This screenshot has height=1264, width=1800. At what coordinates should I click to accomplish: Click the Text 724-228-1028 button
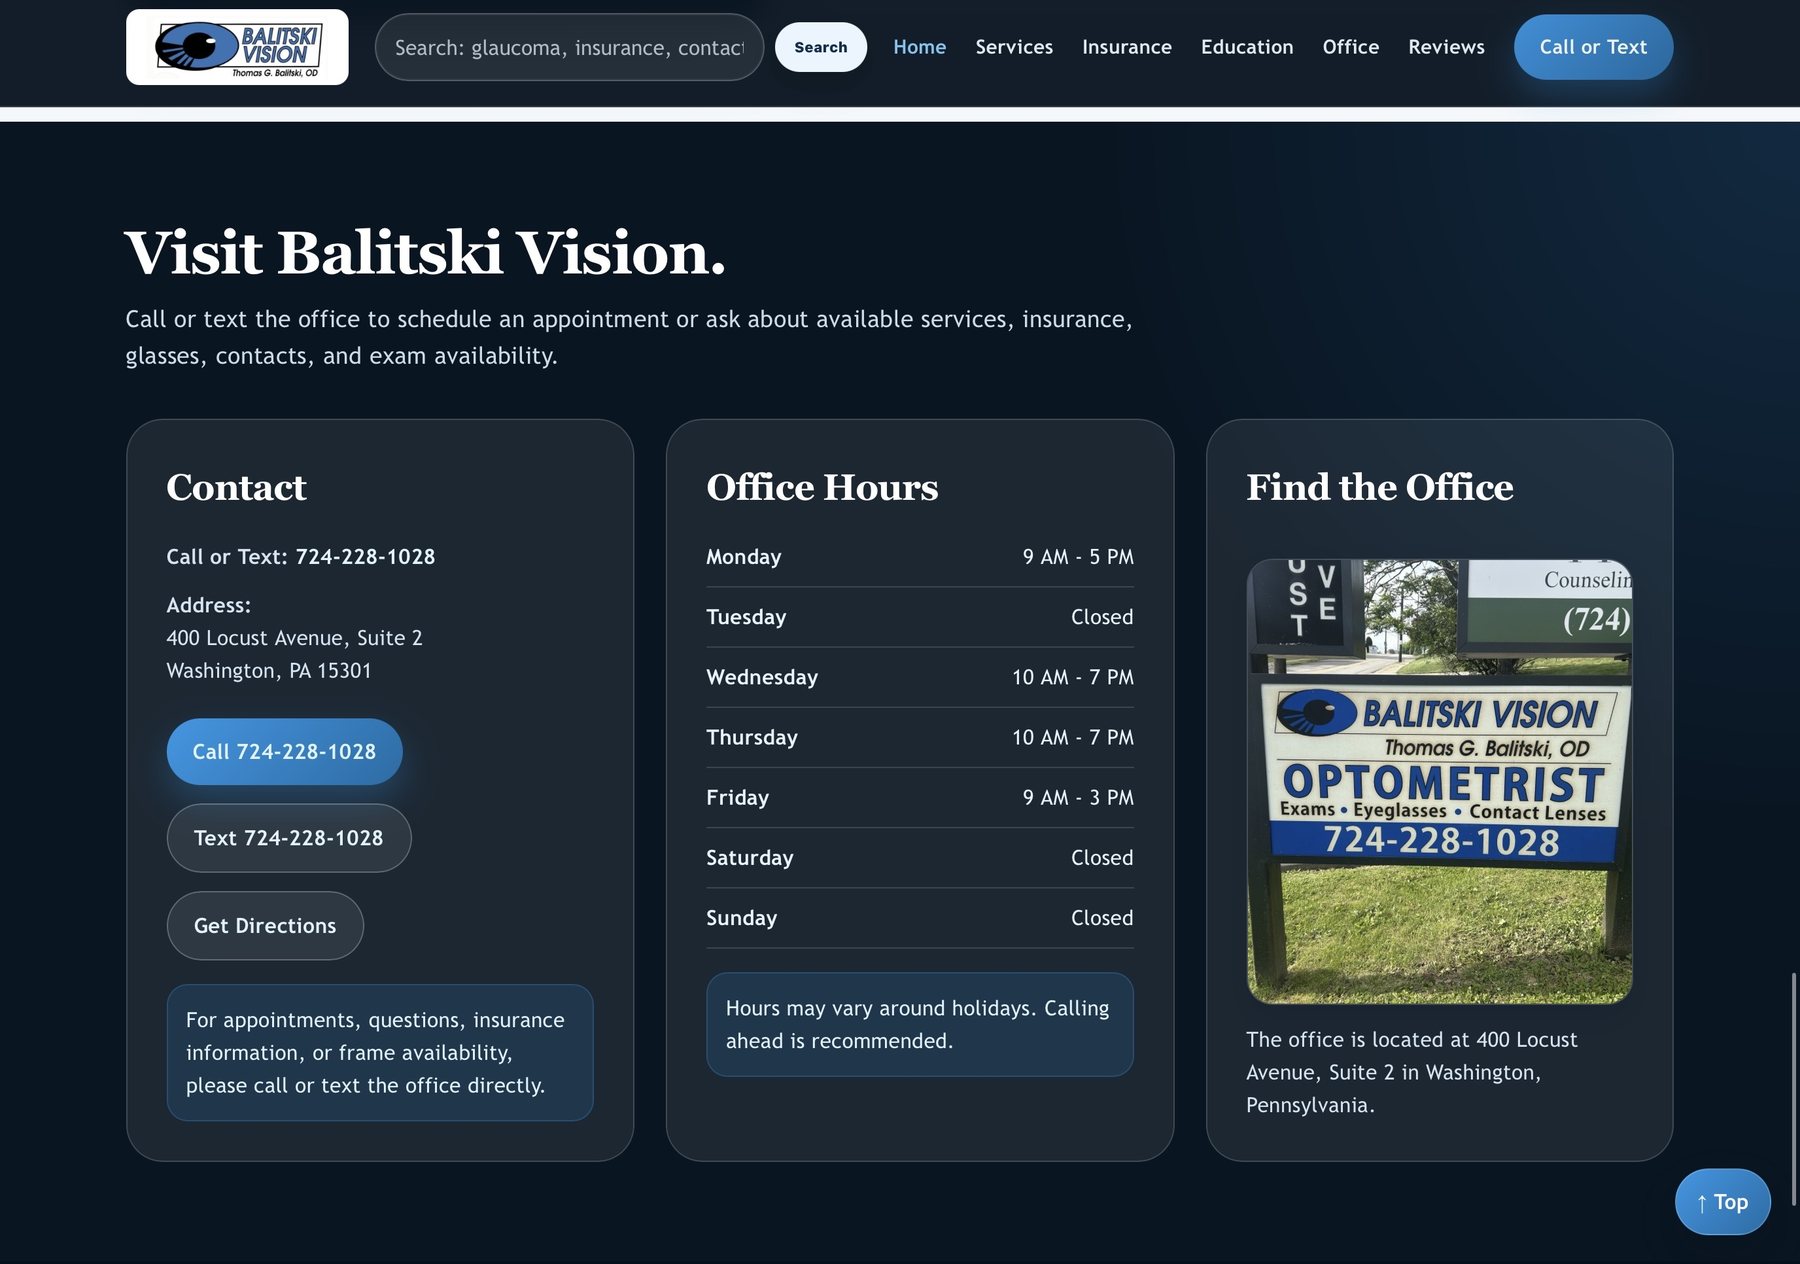click(288, 838)
